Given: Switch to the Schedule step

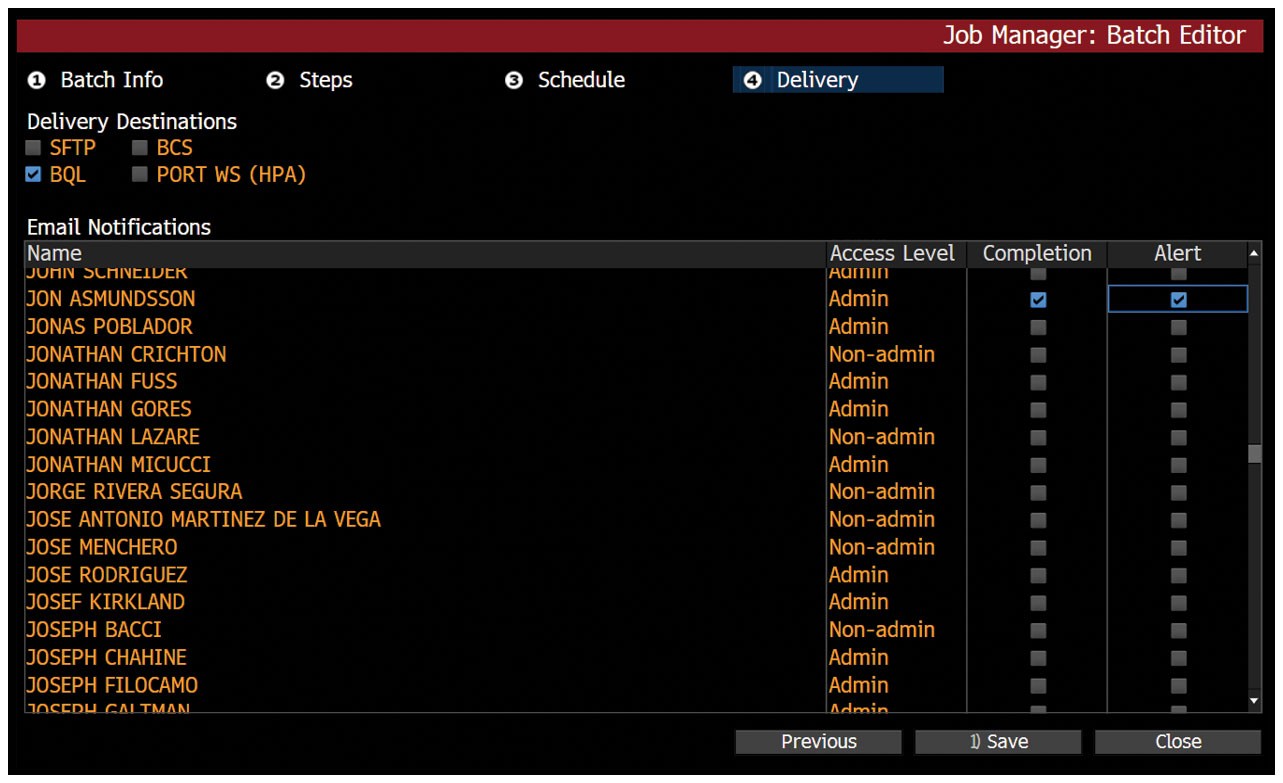Looking at the screenshot, I should pyautogui.click(x=565, y=80).
